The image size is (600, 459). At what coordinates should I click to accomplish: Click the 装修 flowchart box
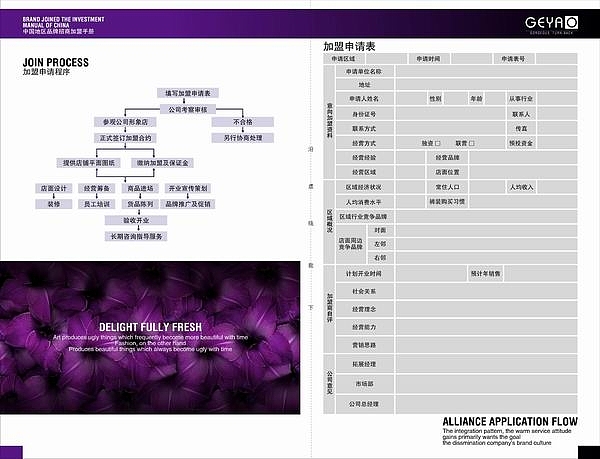pos(54,204)
